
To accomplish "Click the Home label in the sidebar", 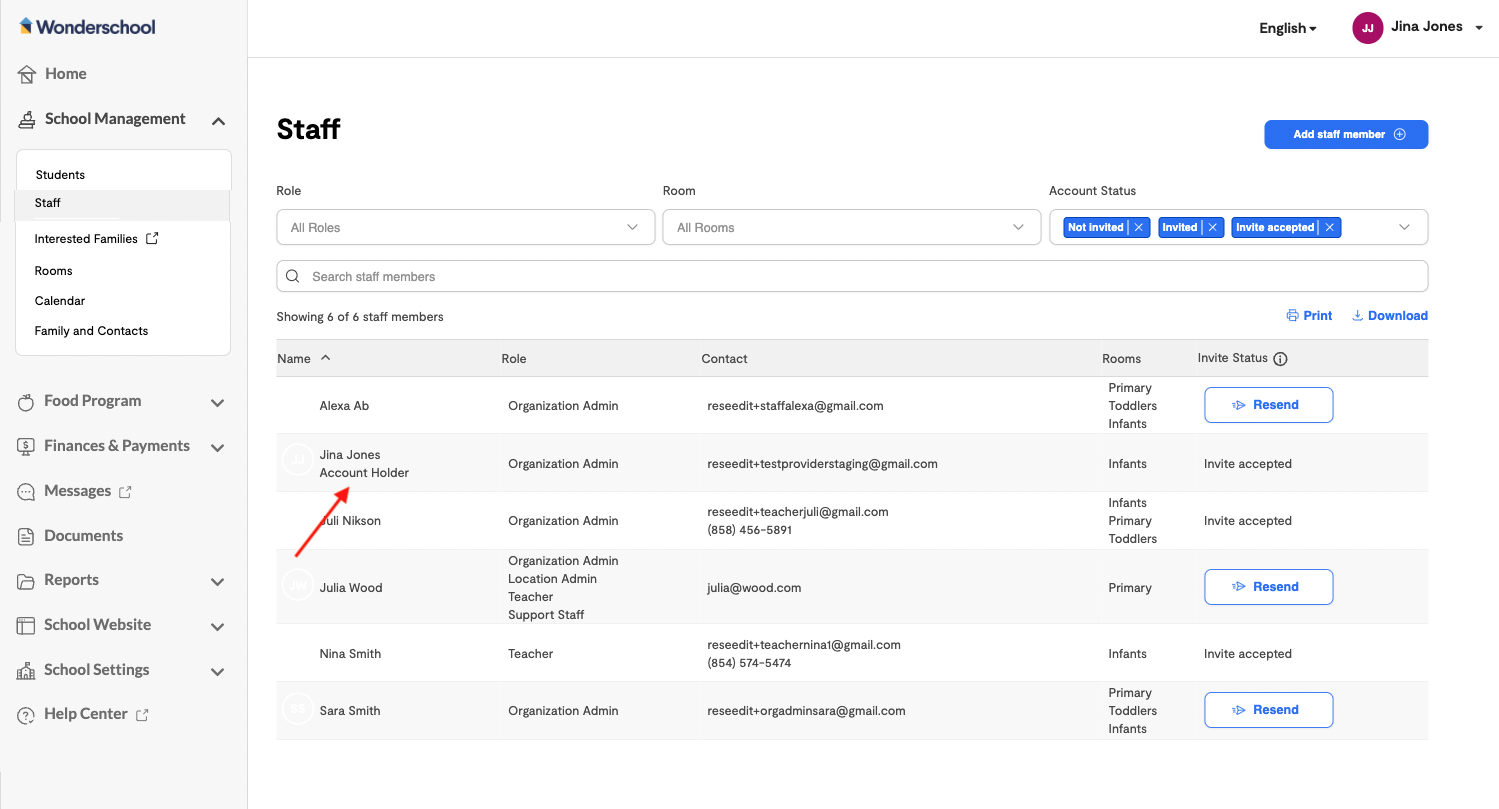I will [x=66, y=74].
